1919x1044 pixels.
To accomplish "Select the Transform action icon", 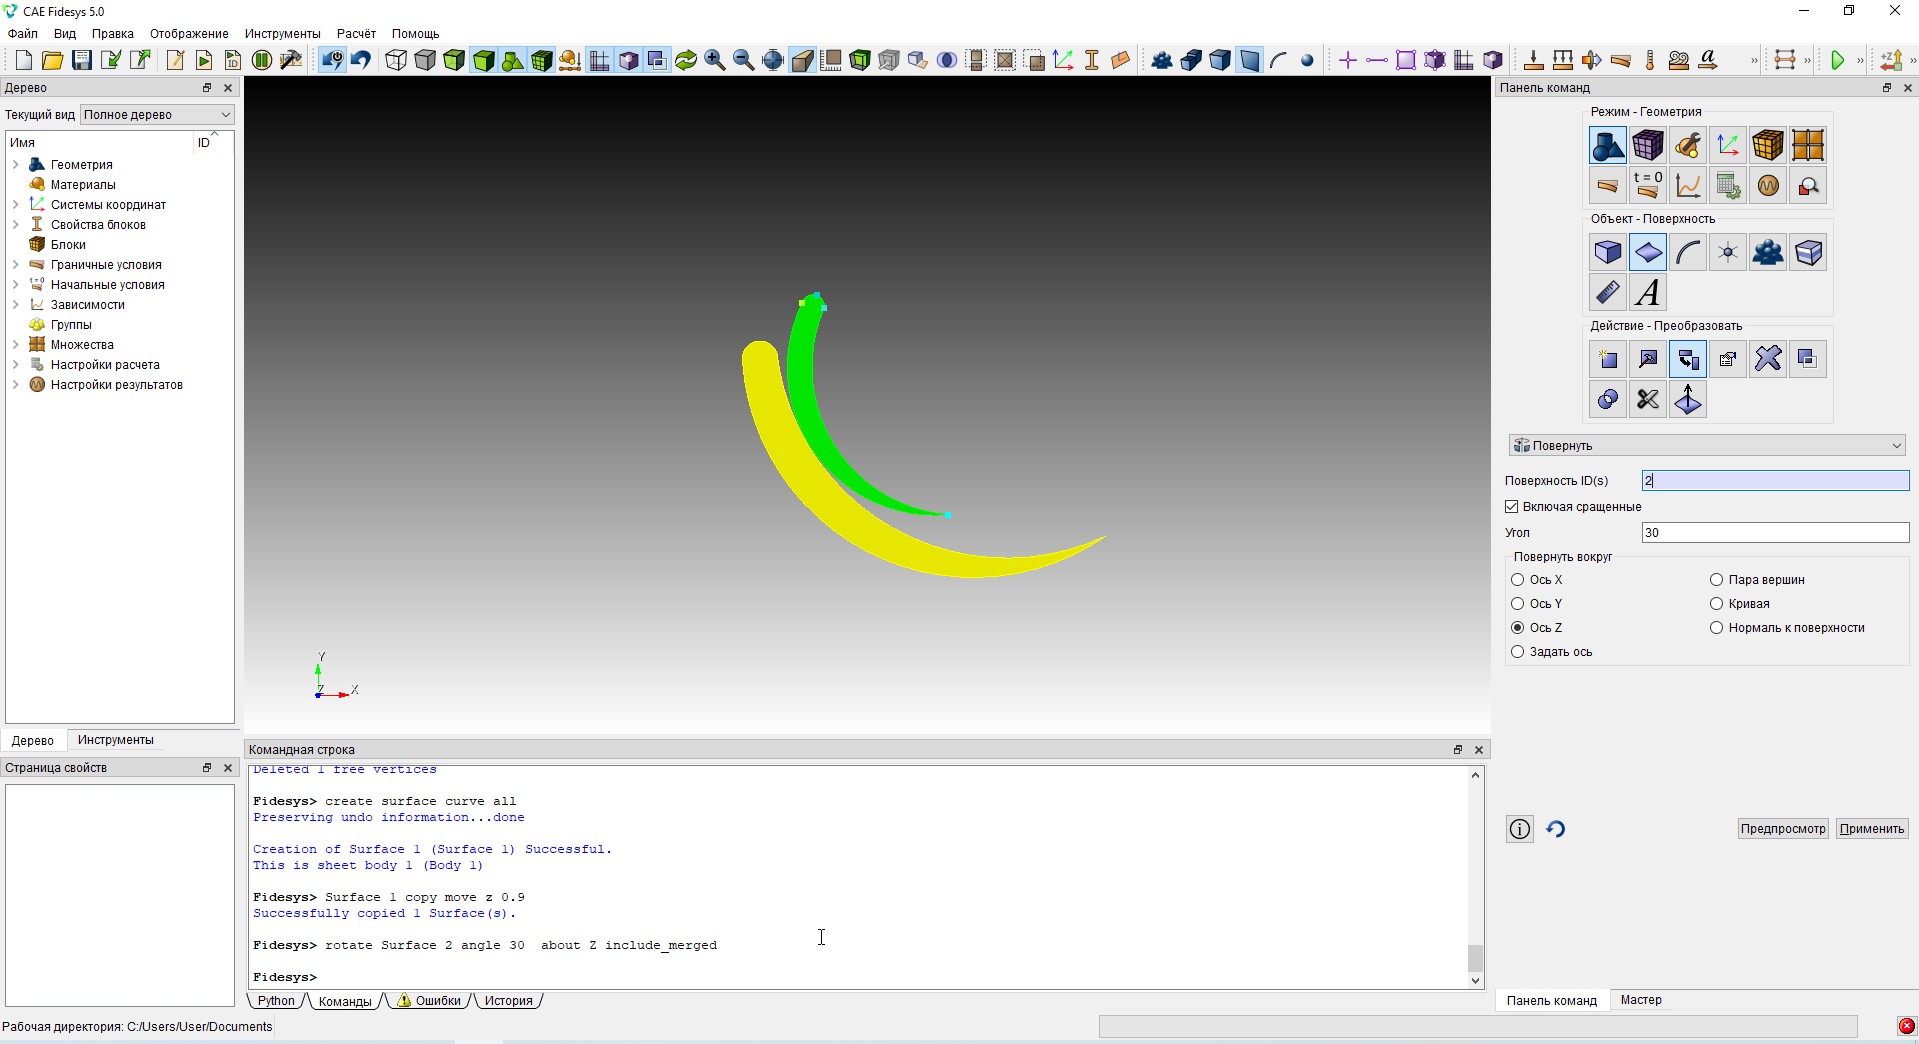I will tap(1688, 360).
